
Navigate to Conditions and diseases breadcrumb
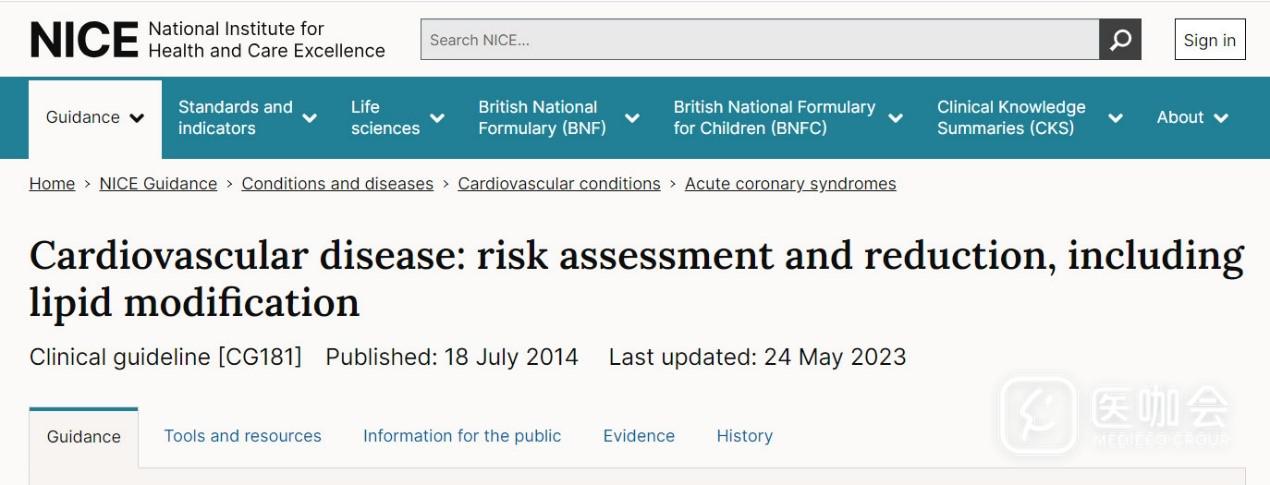(x=337, y=184)
